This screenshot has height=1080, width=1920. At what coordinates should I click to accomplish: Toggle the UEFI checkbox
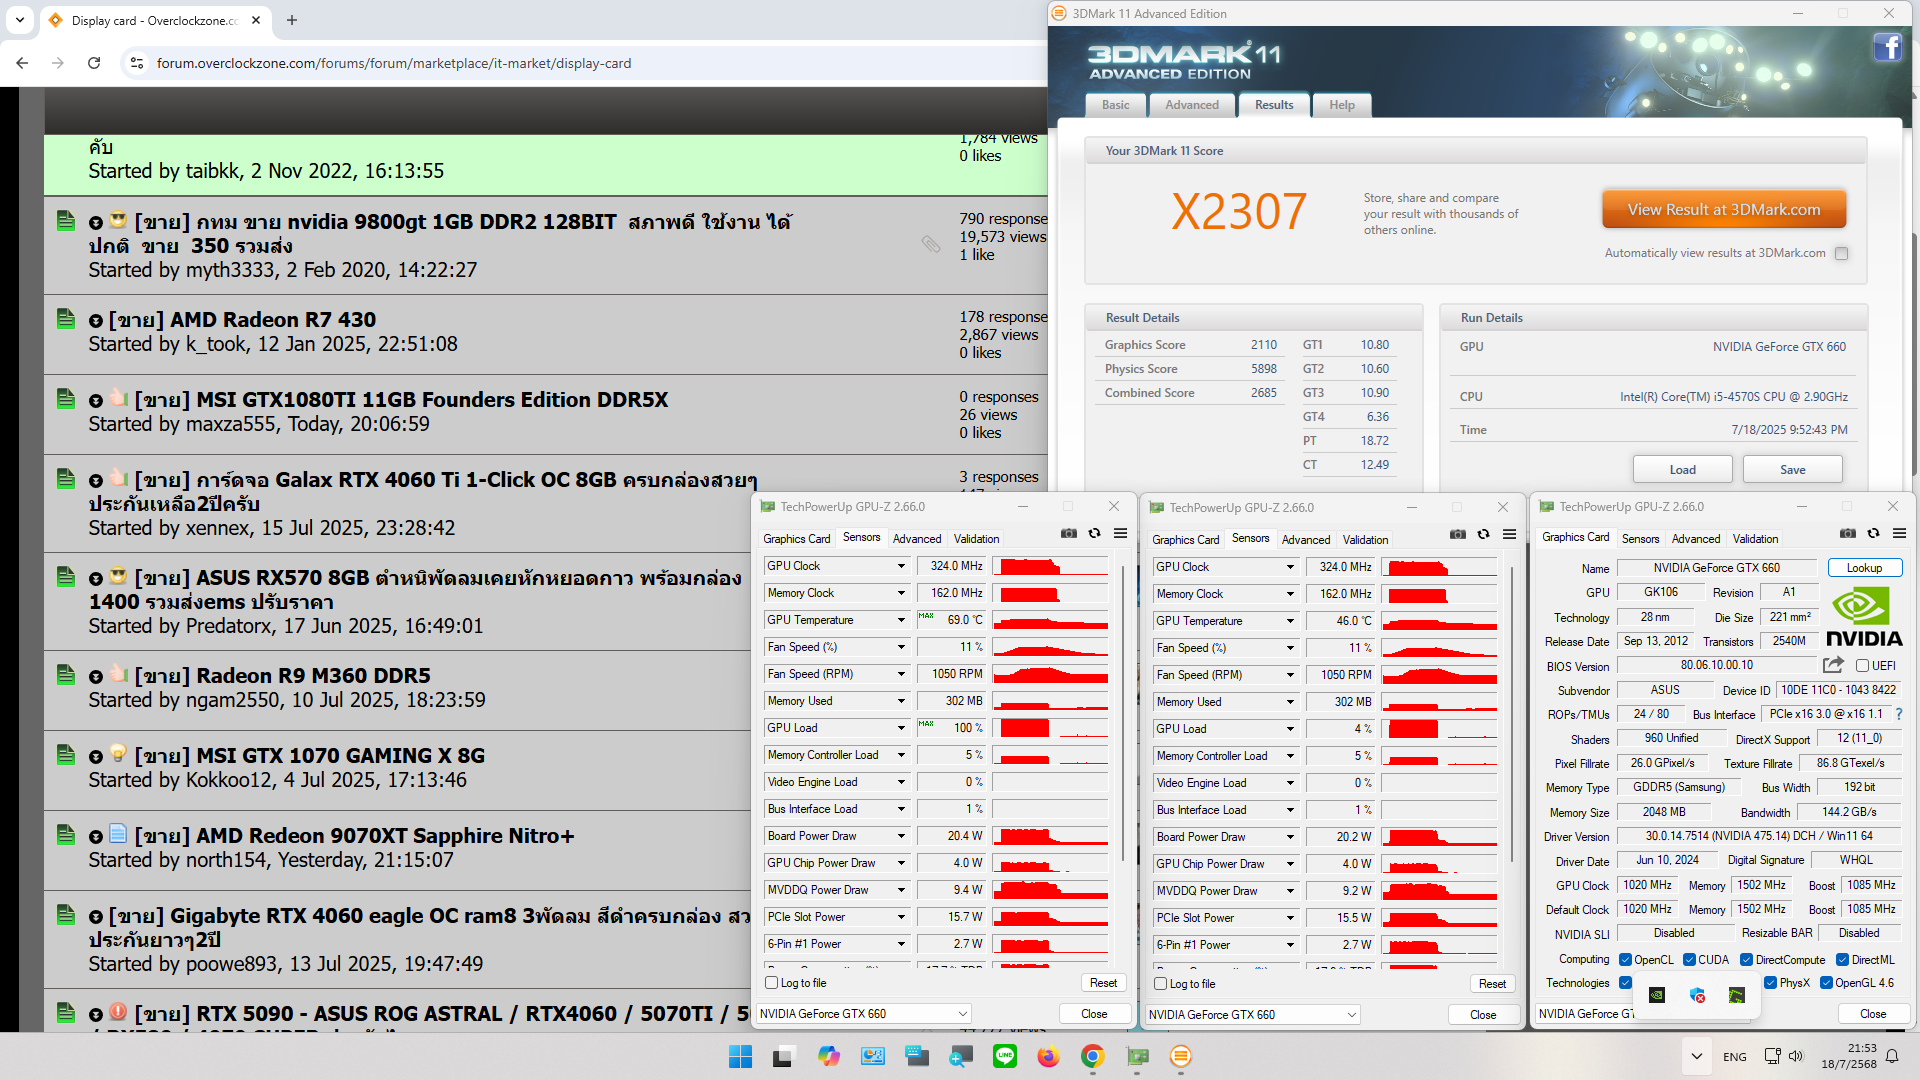(x=1862, y=666)
